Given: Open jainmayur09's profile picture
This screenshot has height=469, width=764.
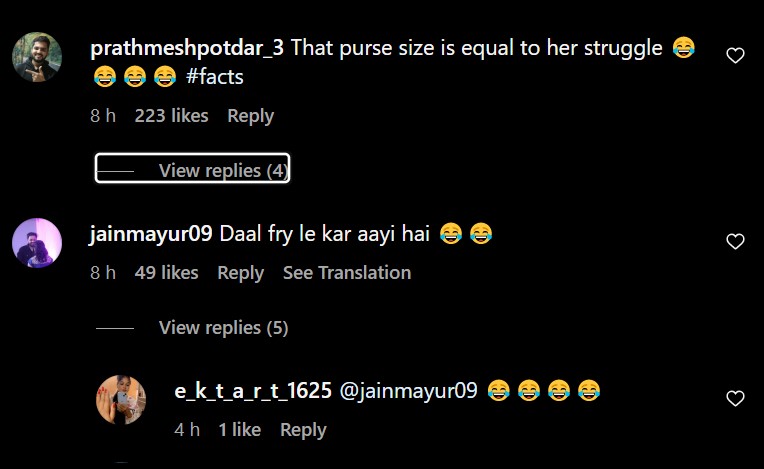Looking at the screenshot, I should point(37,243).
